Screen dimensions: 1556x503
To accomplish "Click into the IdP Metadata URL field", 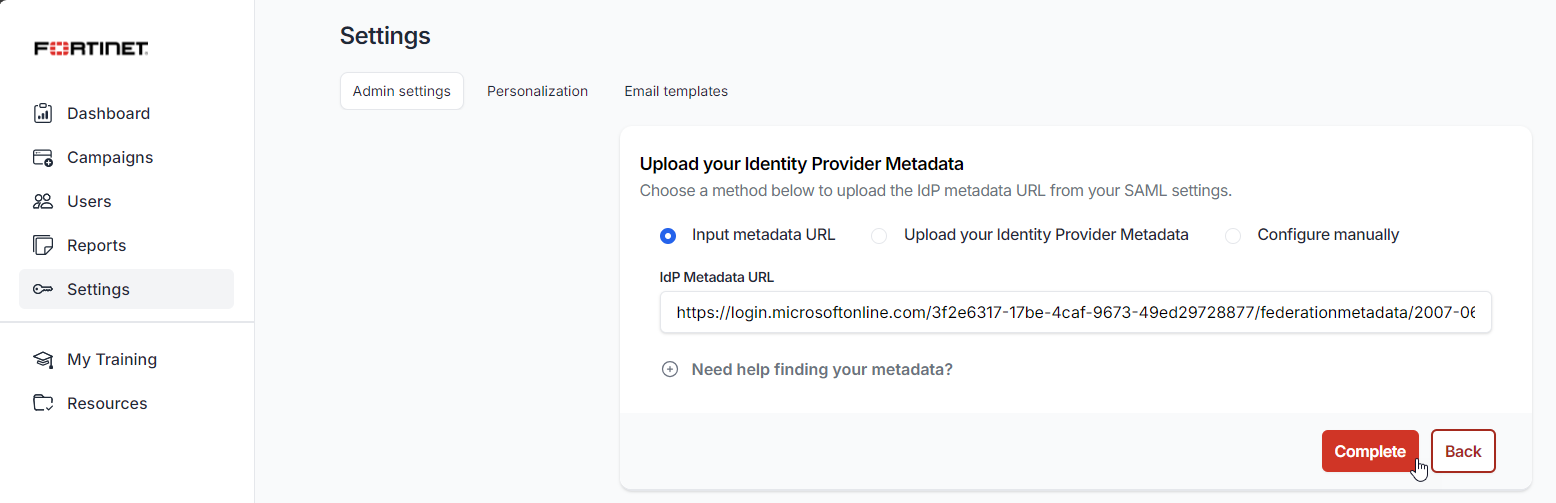I will (x=1075, y=312).
